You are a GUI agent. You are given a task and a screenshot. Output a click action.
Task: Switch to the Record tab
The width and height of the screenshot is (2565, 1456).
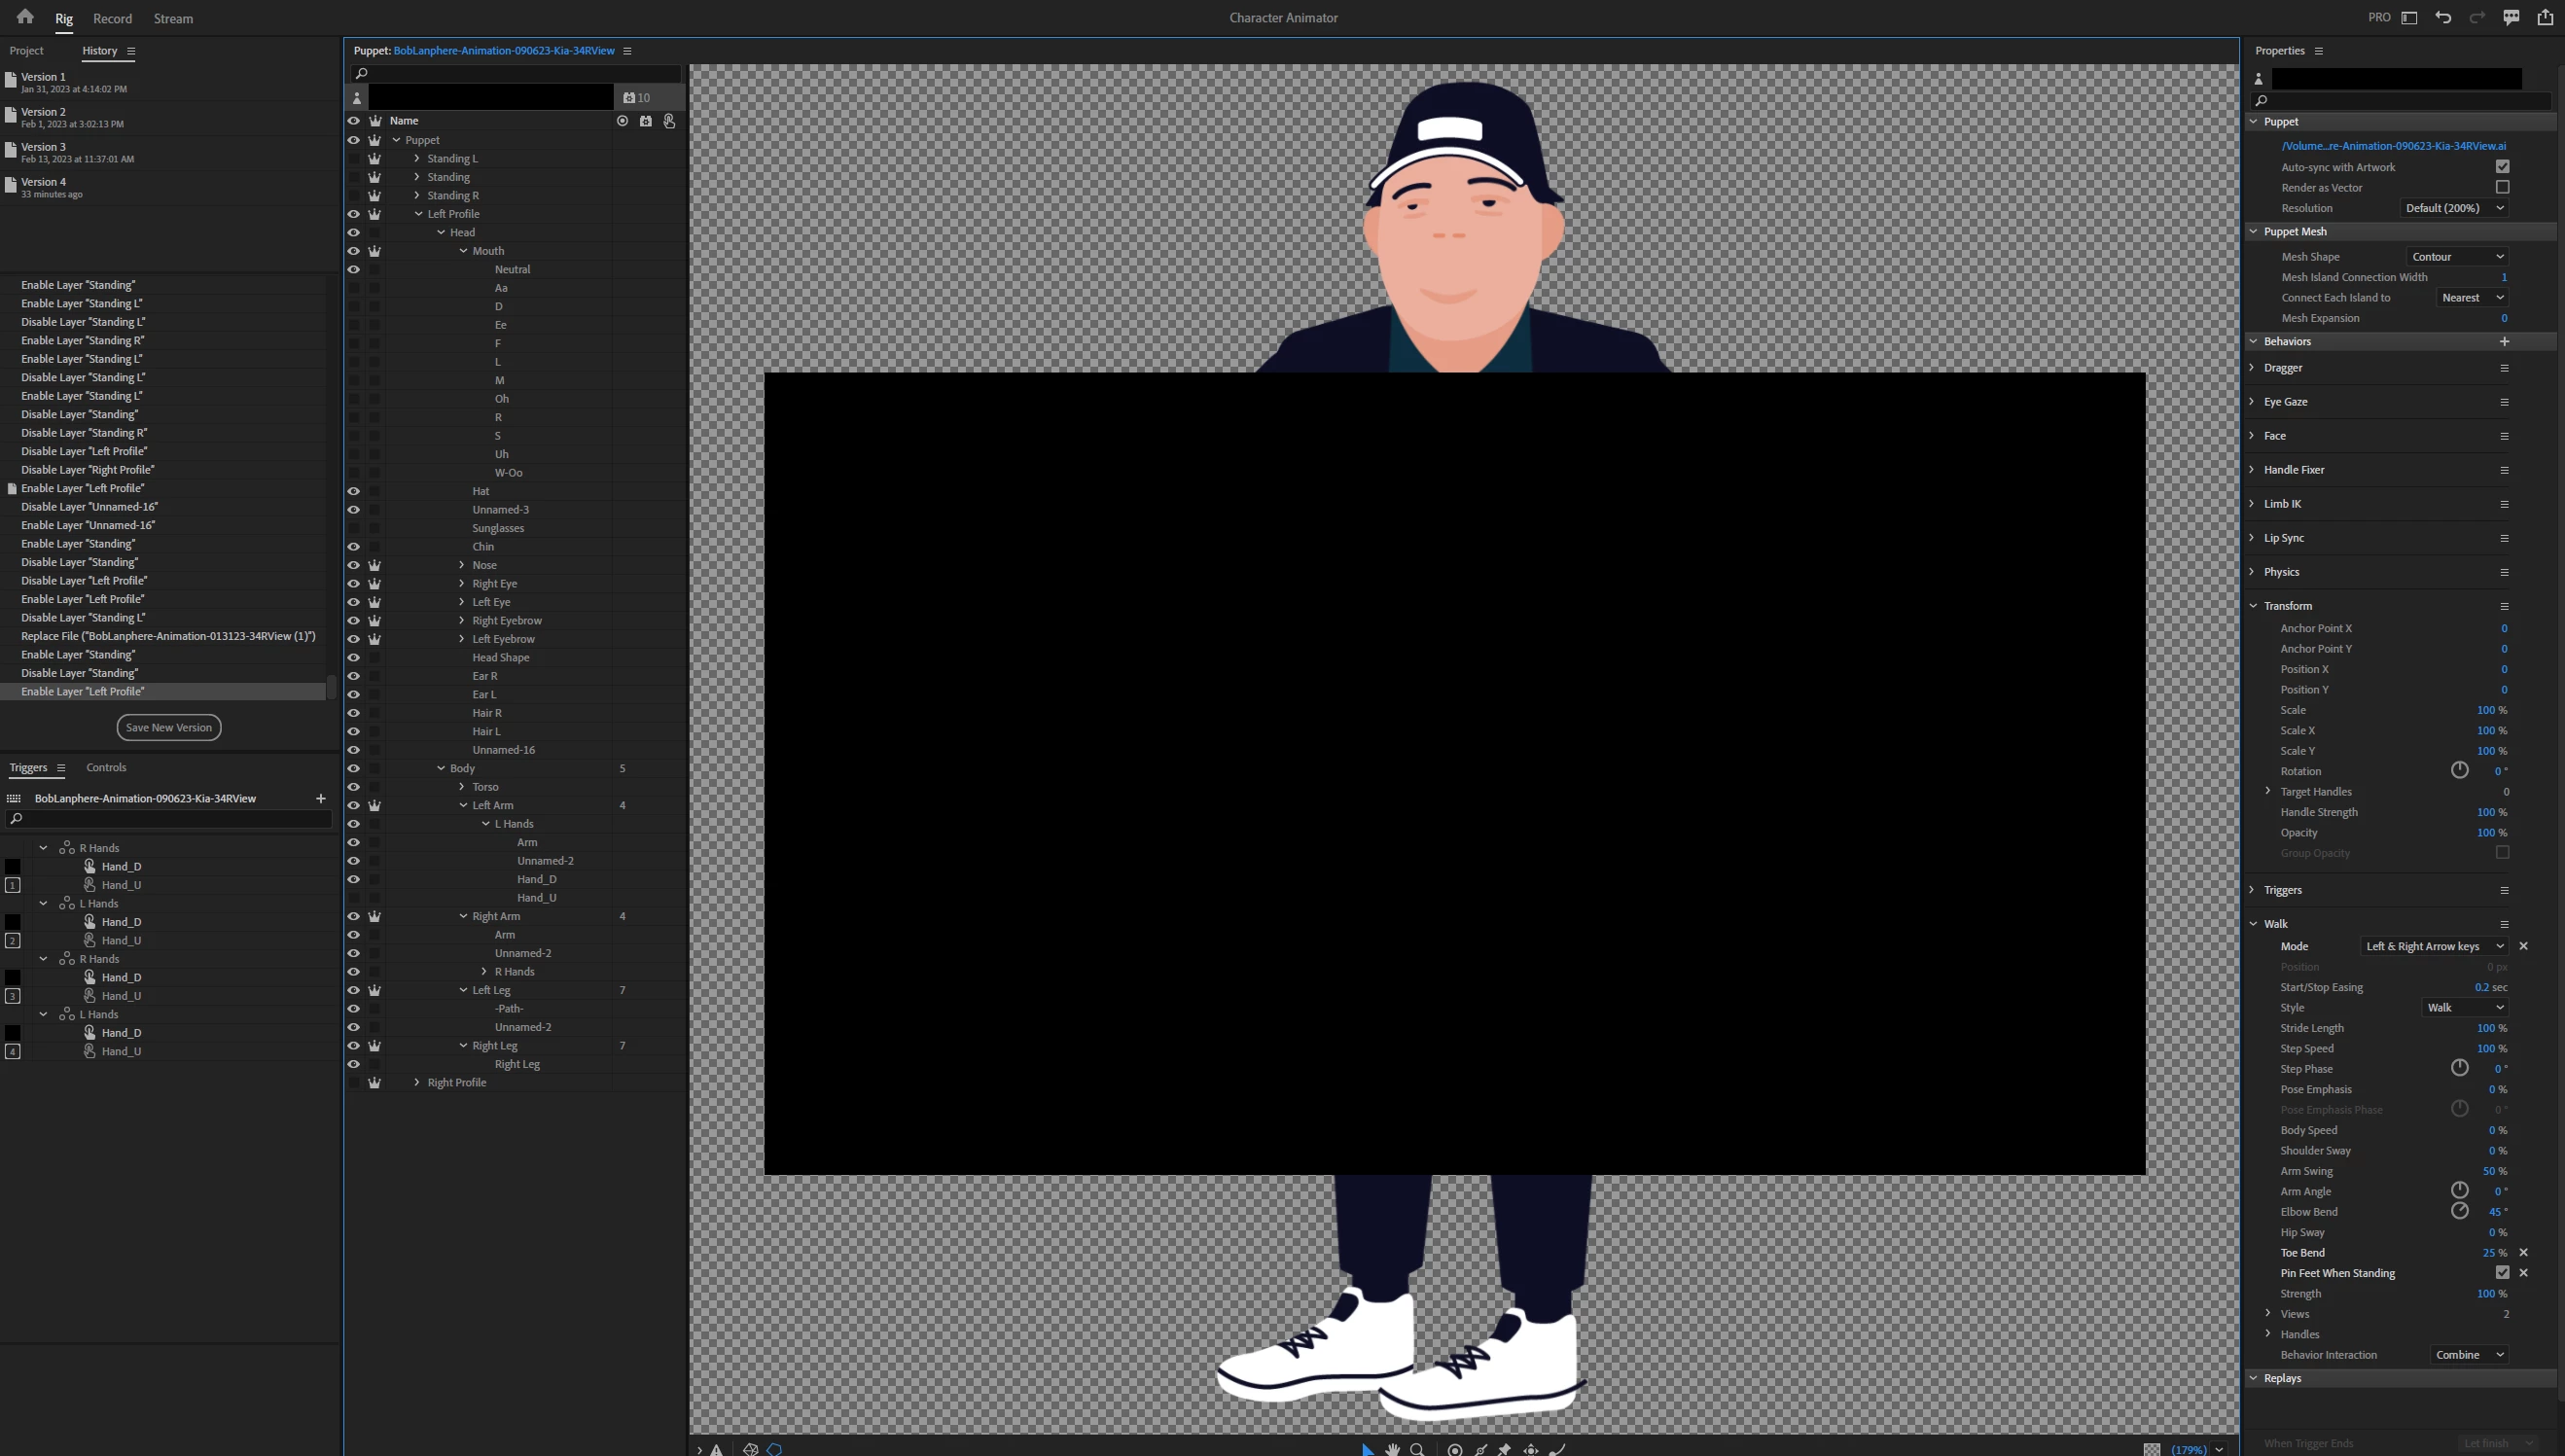coord(112,18)
